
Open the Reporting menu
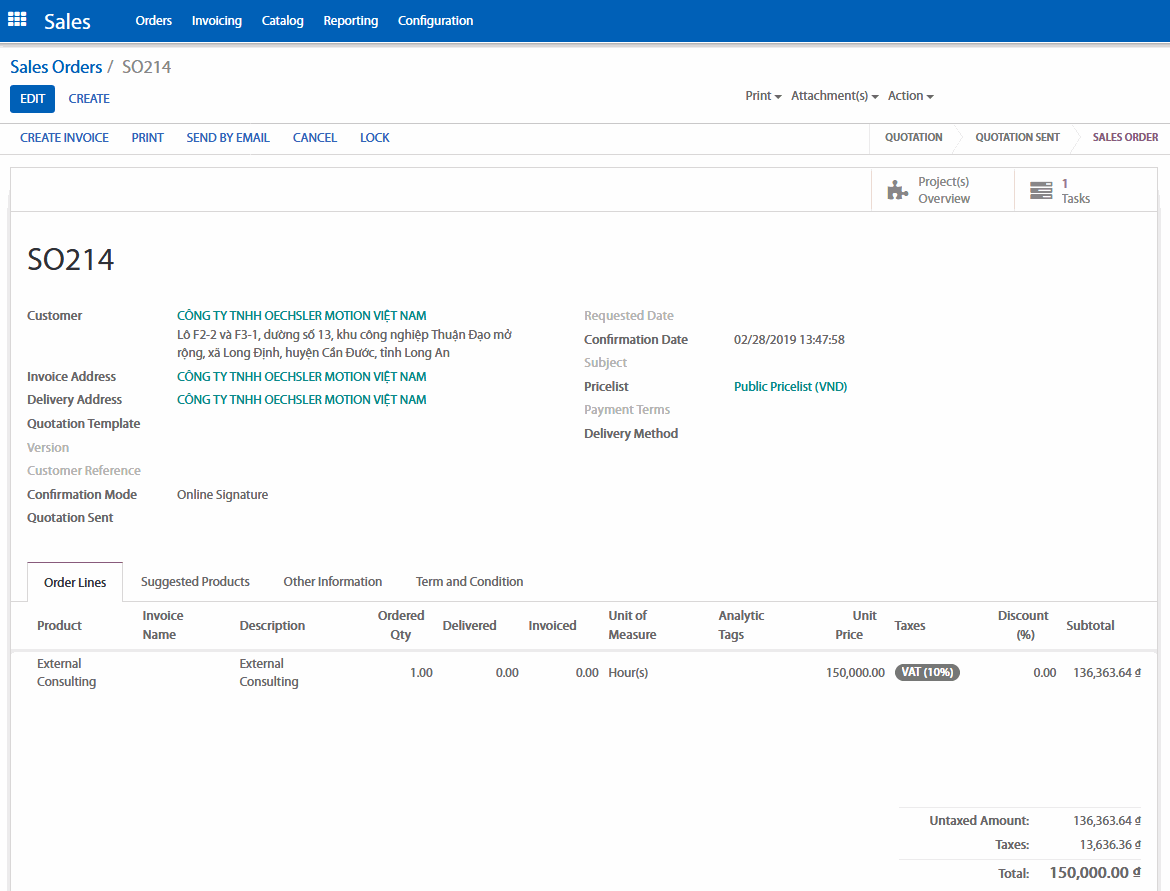pos(350,21)
